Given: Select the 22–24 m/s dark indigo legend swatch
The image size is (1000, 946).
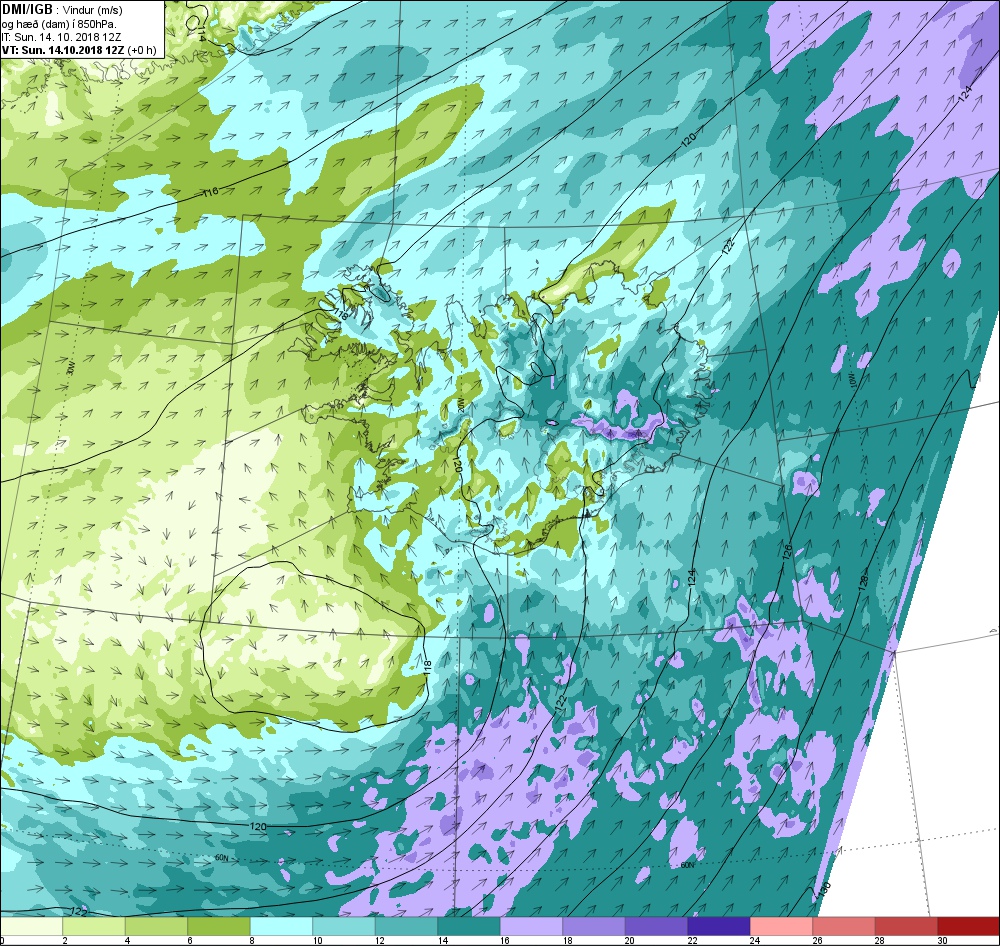Looking at the screenshot, I should tap(719, 926).
